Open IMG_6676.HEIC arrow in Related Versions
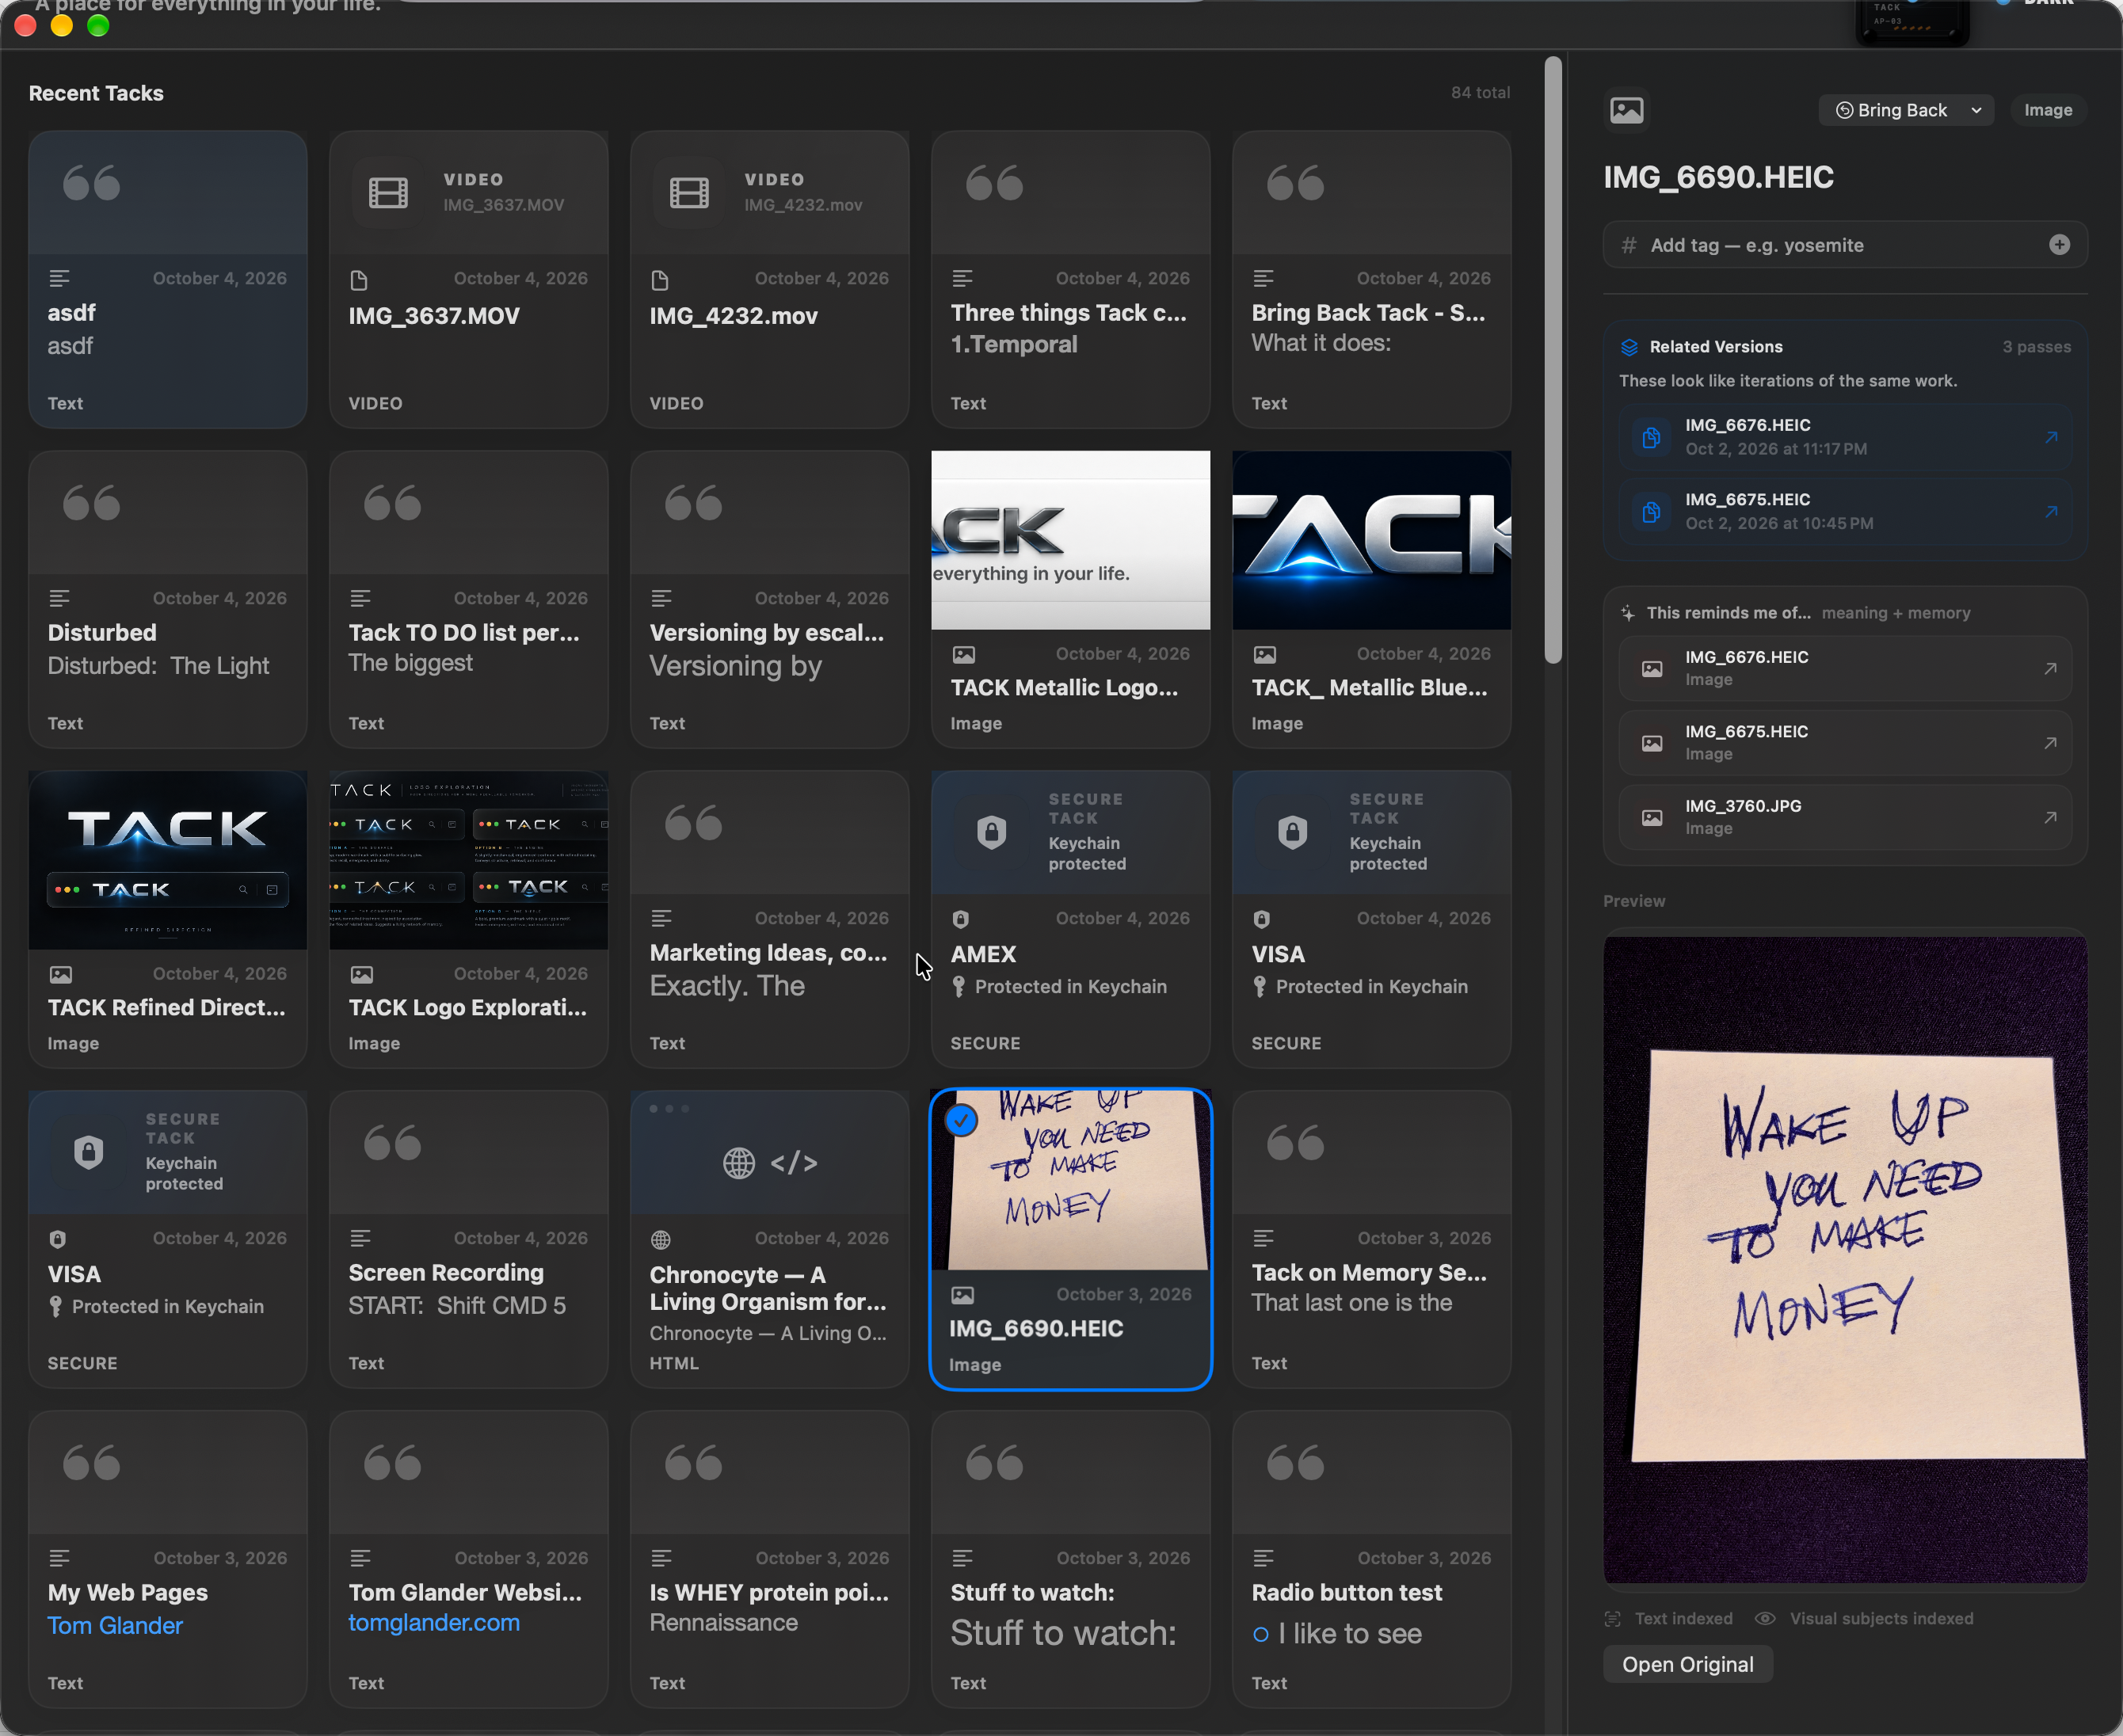Viewport: 2123px width, 1736px height. tap(2051, 437)
